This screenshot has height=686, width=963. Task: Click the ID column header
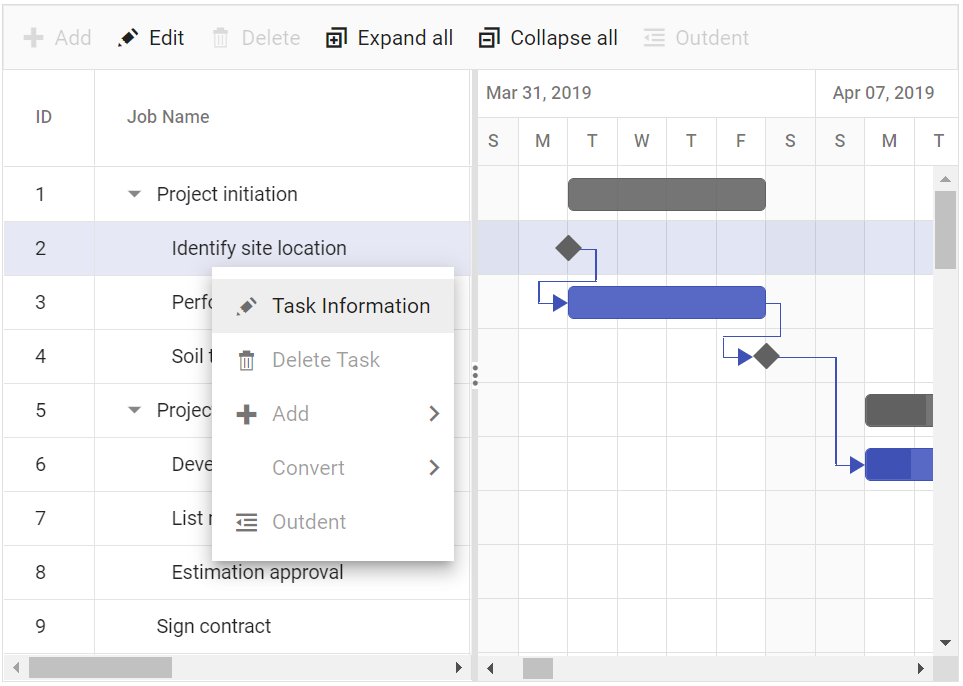[44, 117]
